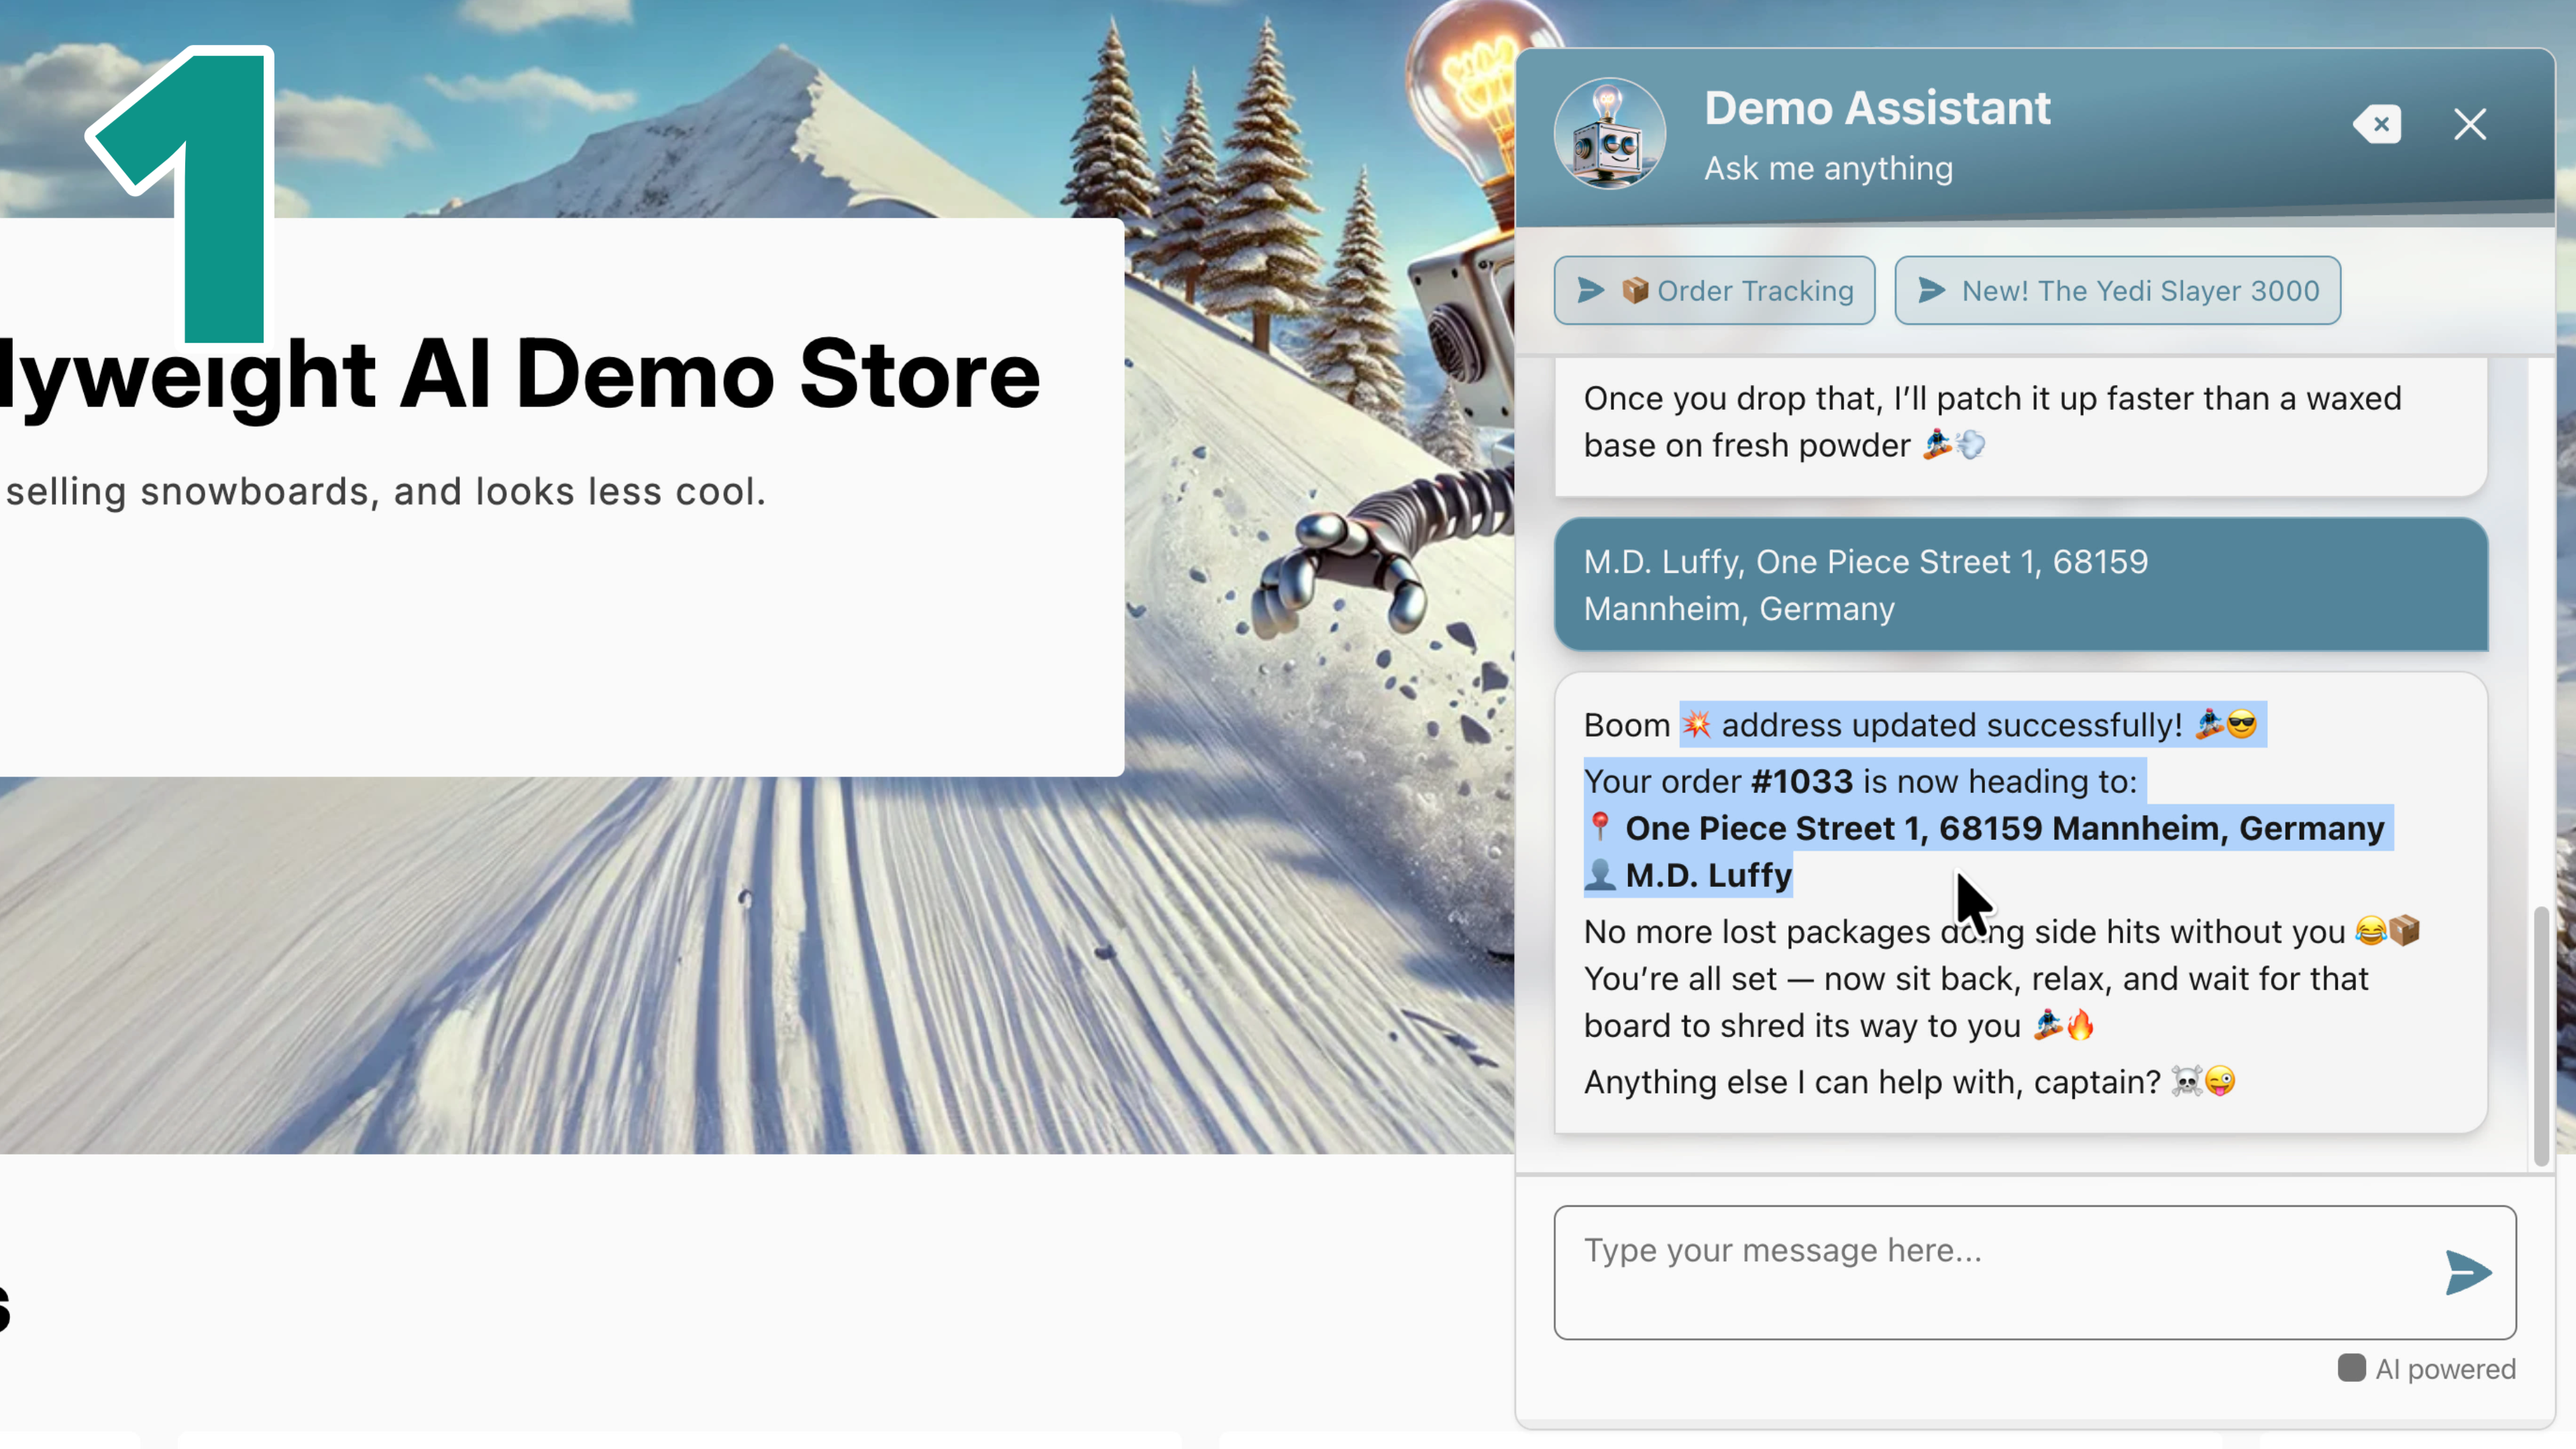Click the AI powered label text

(2445, 1369)
